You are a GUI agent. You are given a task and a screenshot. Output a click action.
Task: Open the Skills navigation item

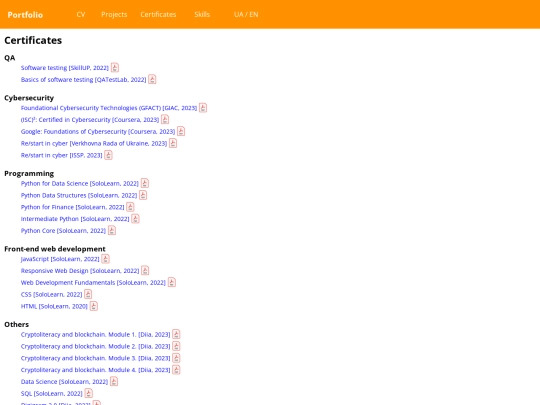(x=202, y=14)
